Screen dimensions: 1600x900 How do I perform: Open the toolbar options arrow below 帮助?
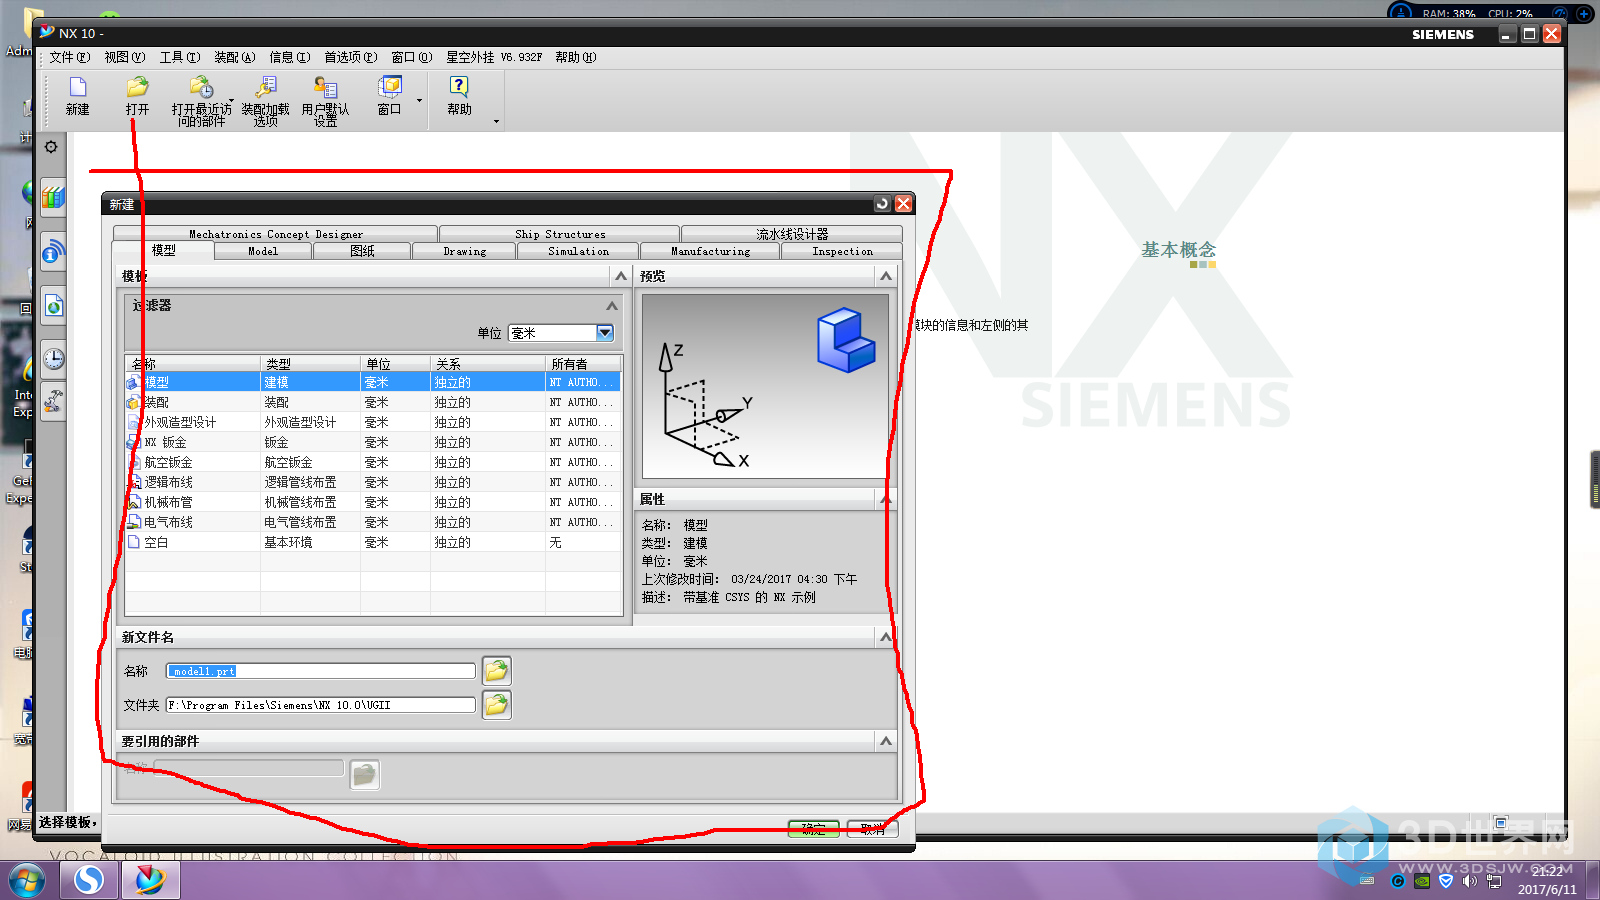click(x=496, y=122)
